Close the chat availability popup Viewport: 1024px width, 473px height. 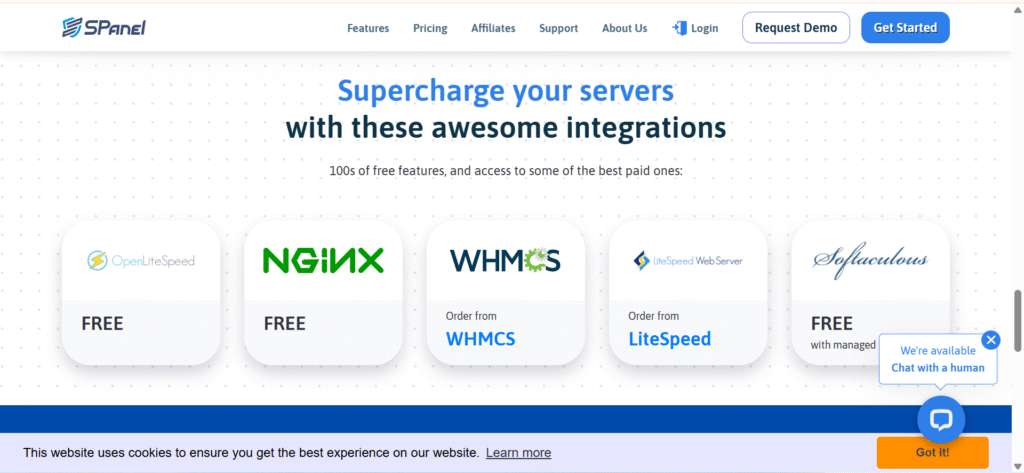[991, 340]
